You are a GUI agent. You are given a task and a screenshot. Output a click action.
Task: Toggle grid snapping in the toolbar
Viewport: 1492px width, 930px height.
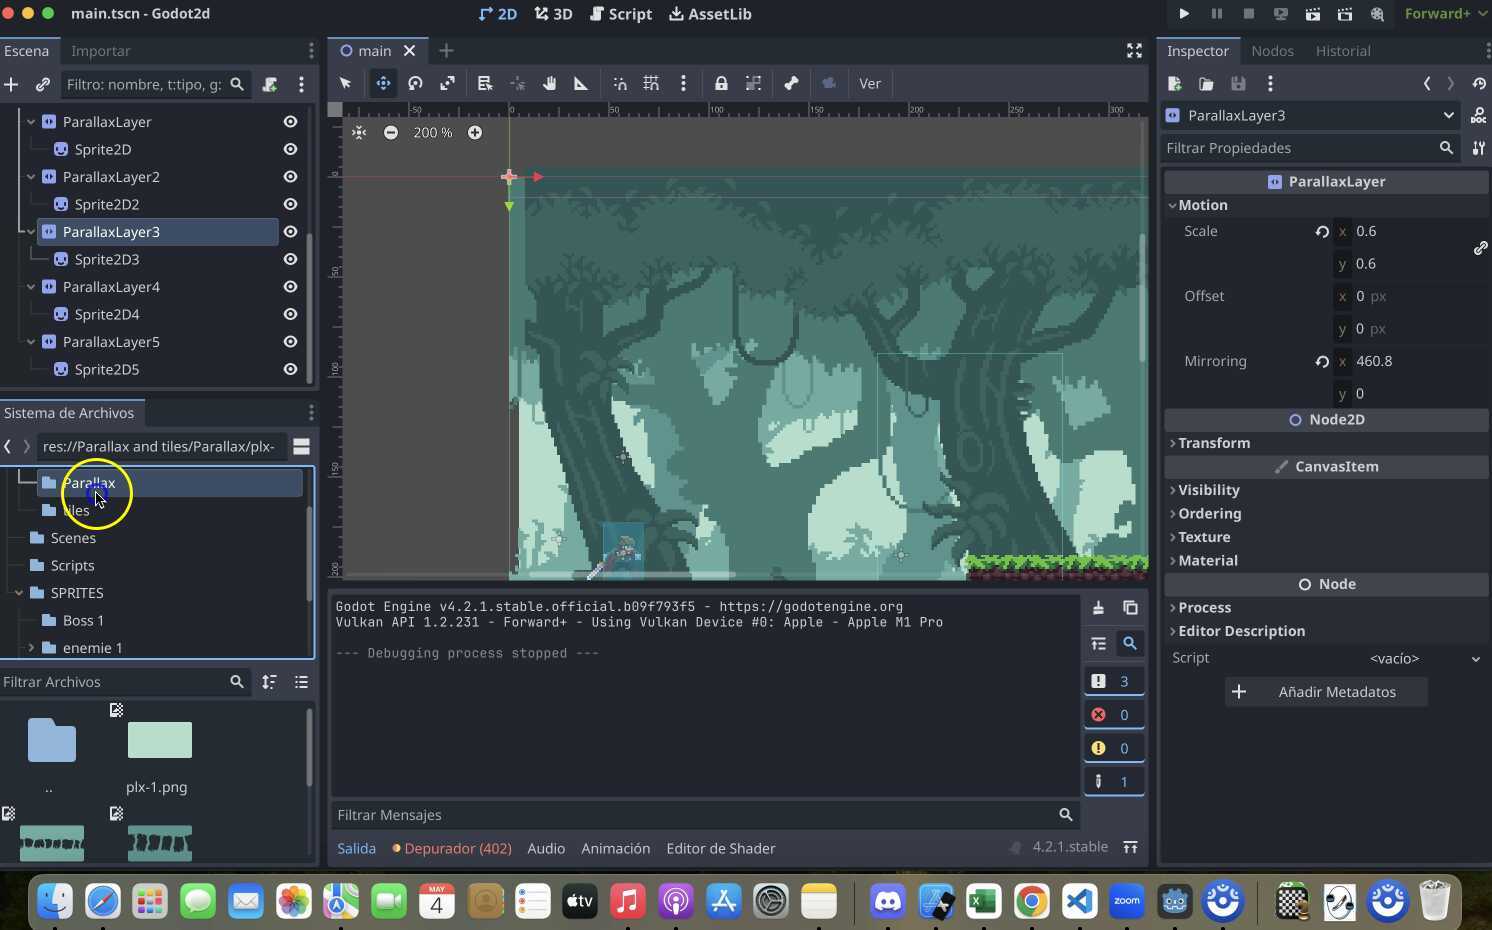point(650,83)
